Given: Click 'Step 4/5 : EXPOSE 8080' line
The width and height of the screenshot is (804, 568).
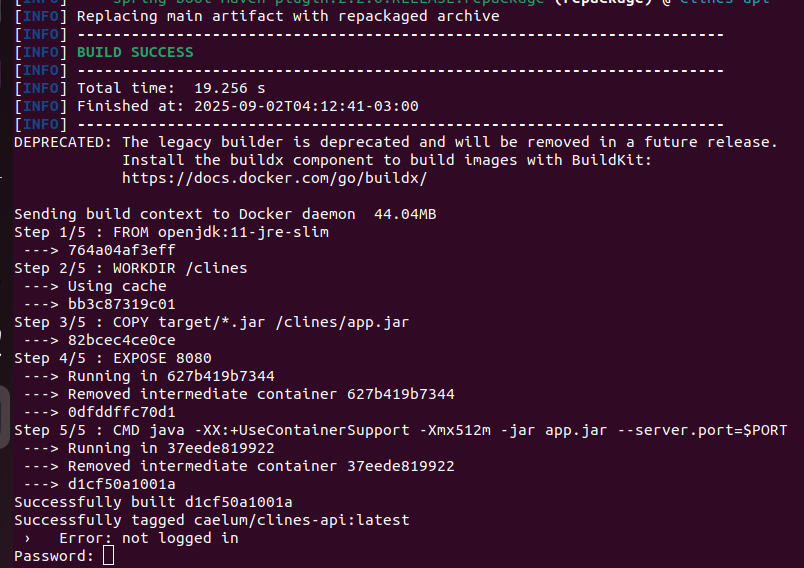Looking at the screenshot, I should coord(113,358).
